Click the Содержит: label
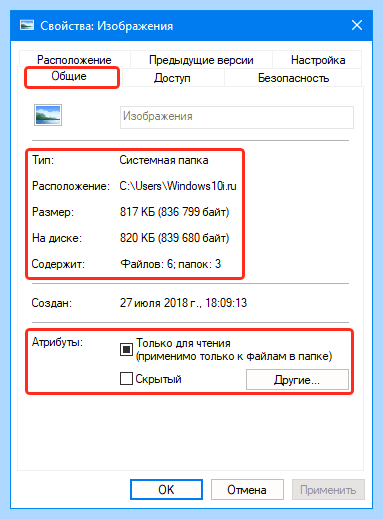 58,264
